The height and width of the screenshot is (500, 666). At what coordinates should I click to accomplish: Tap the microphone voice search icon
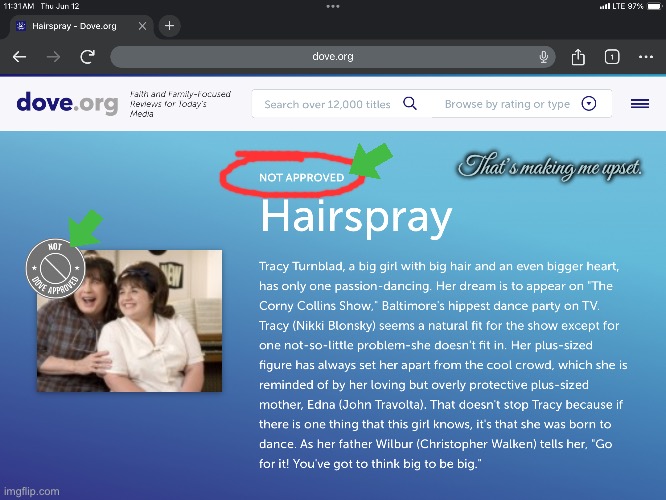(543, 56)
